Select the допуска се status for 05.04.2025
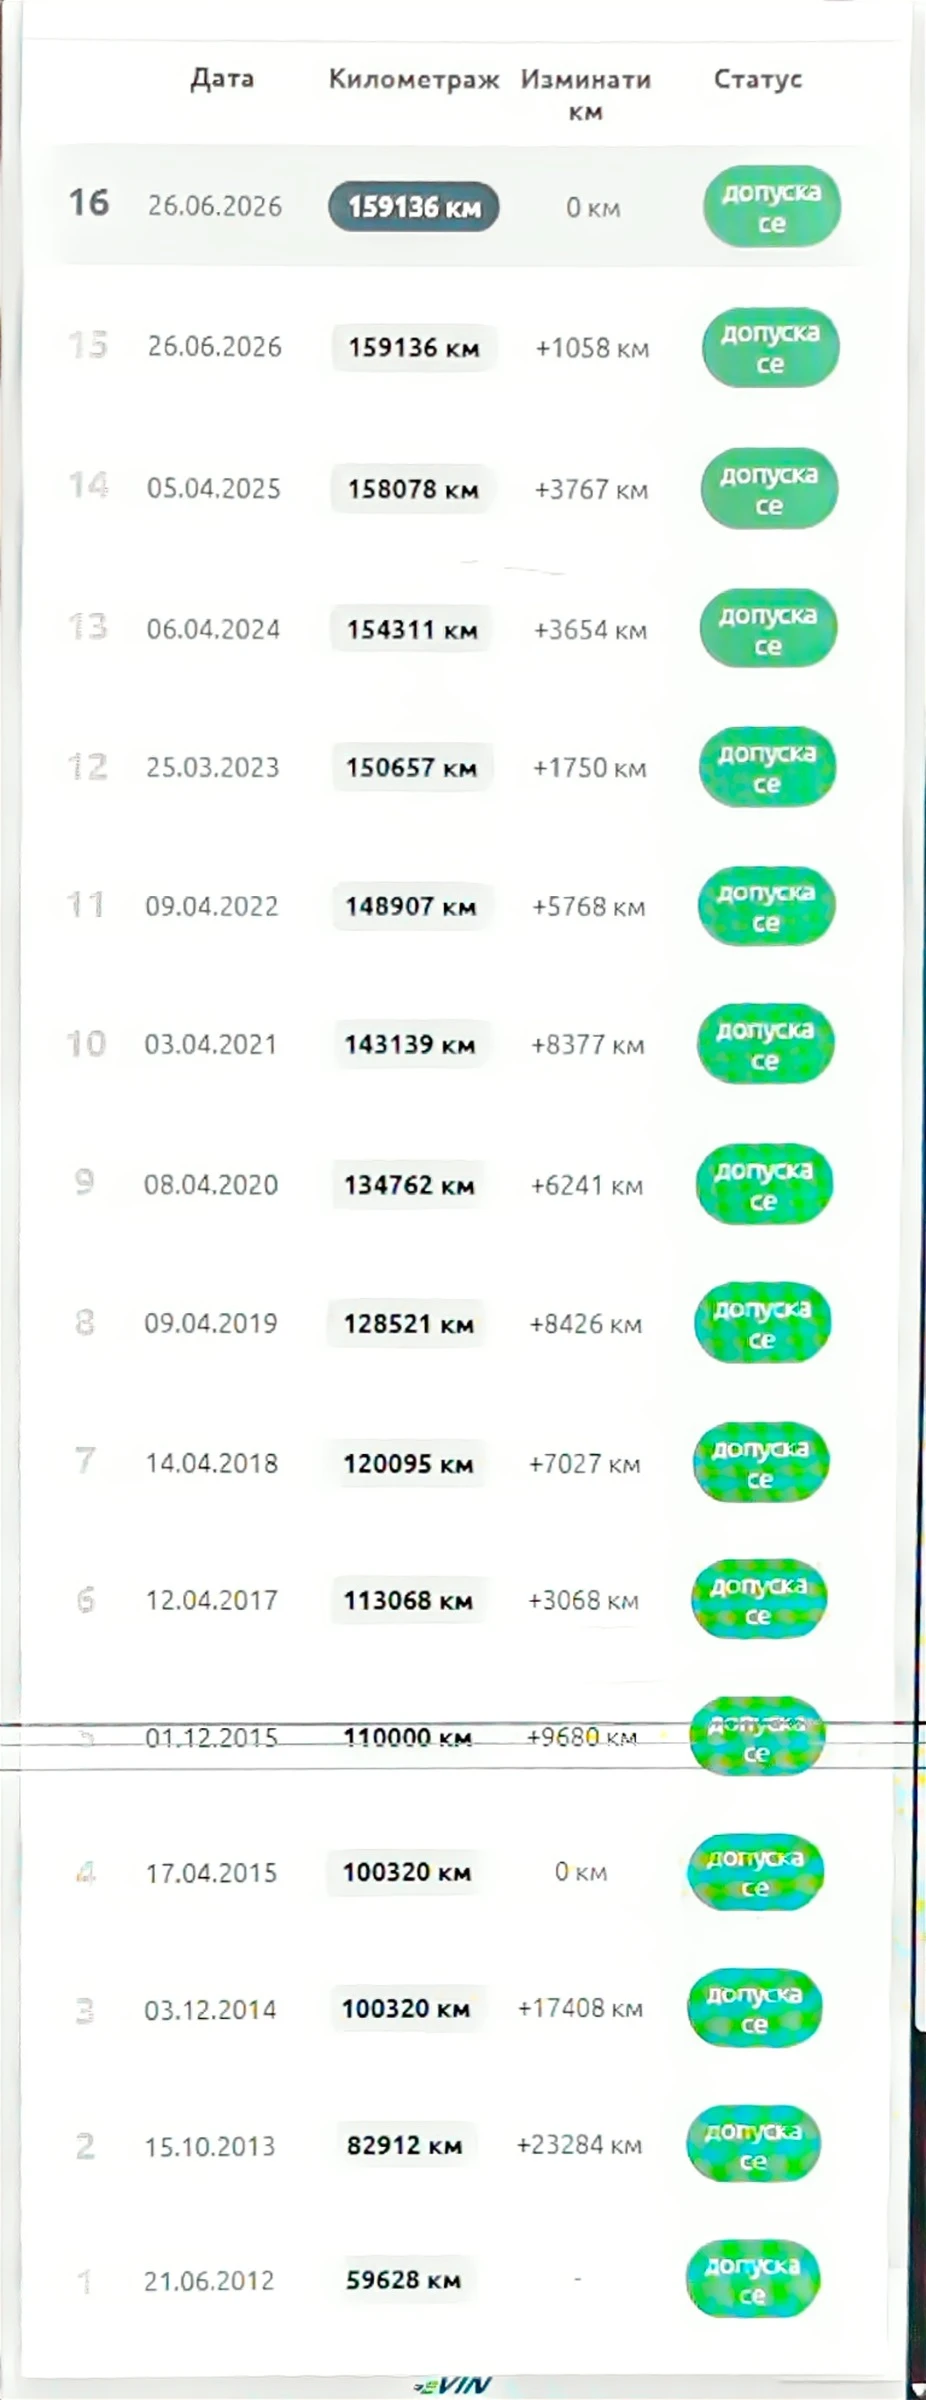This screenshot has width=926, height=2400. pyautogui.click(x=769, y=489)
